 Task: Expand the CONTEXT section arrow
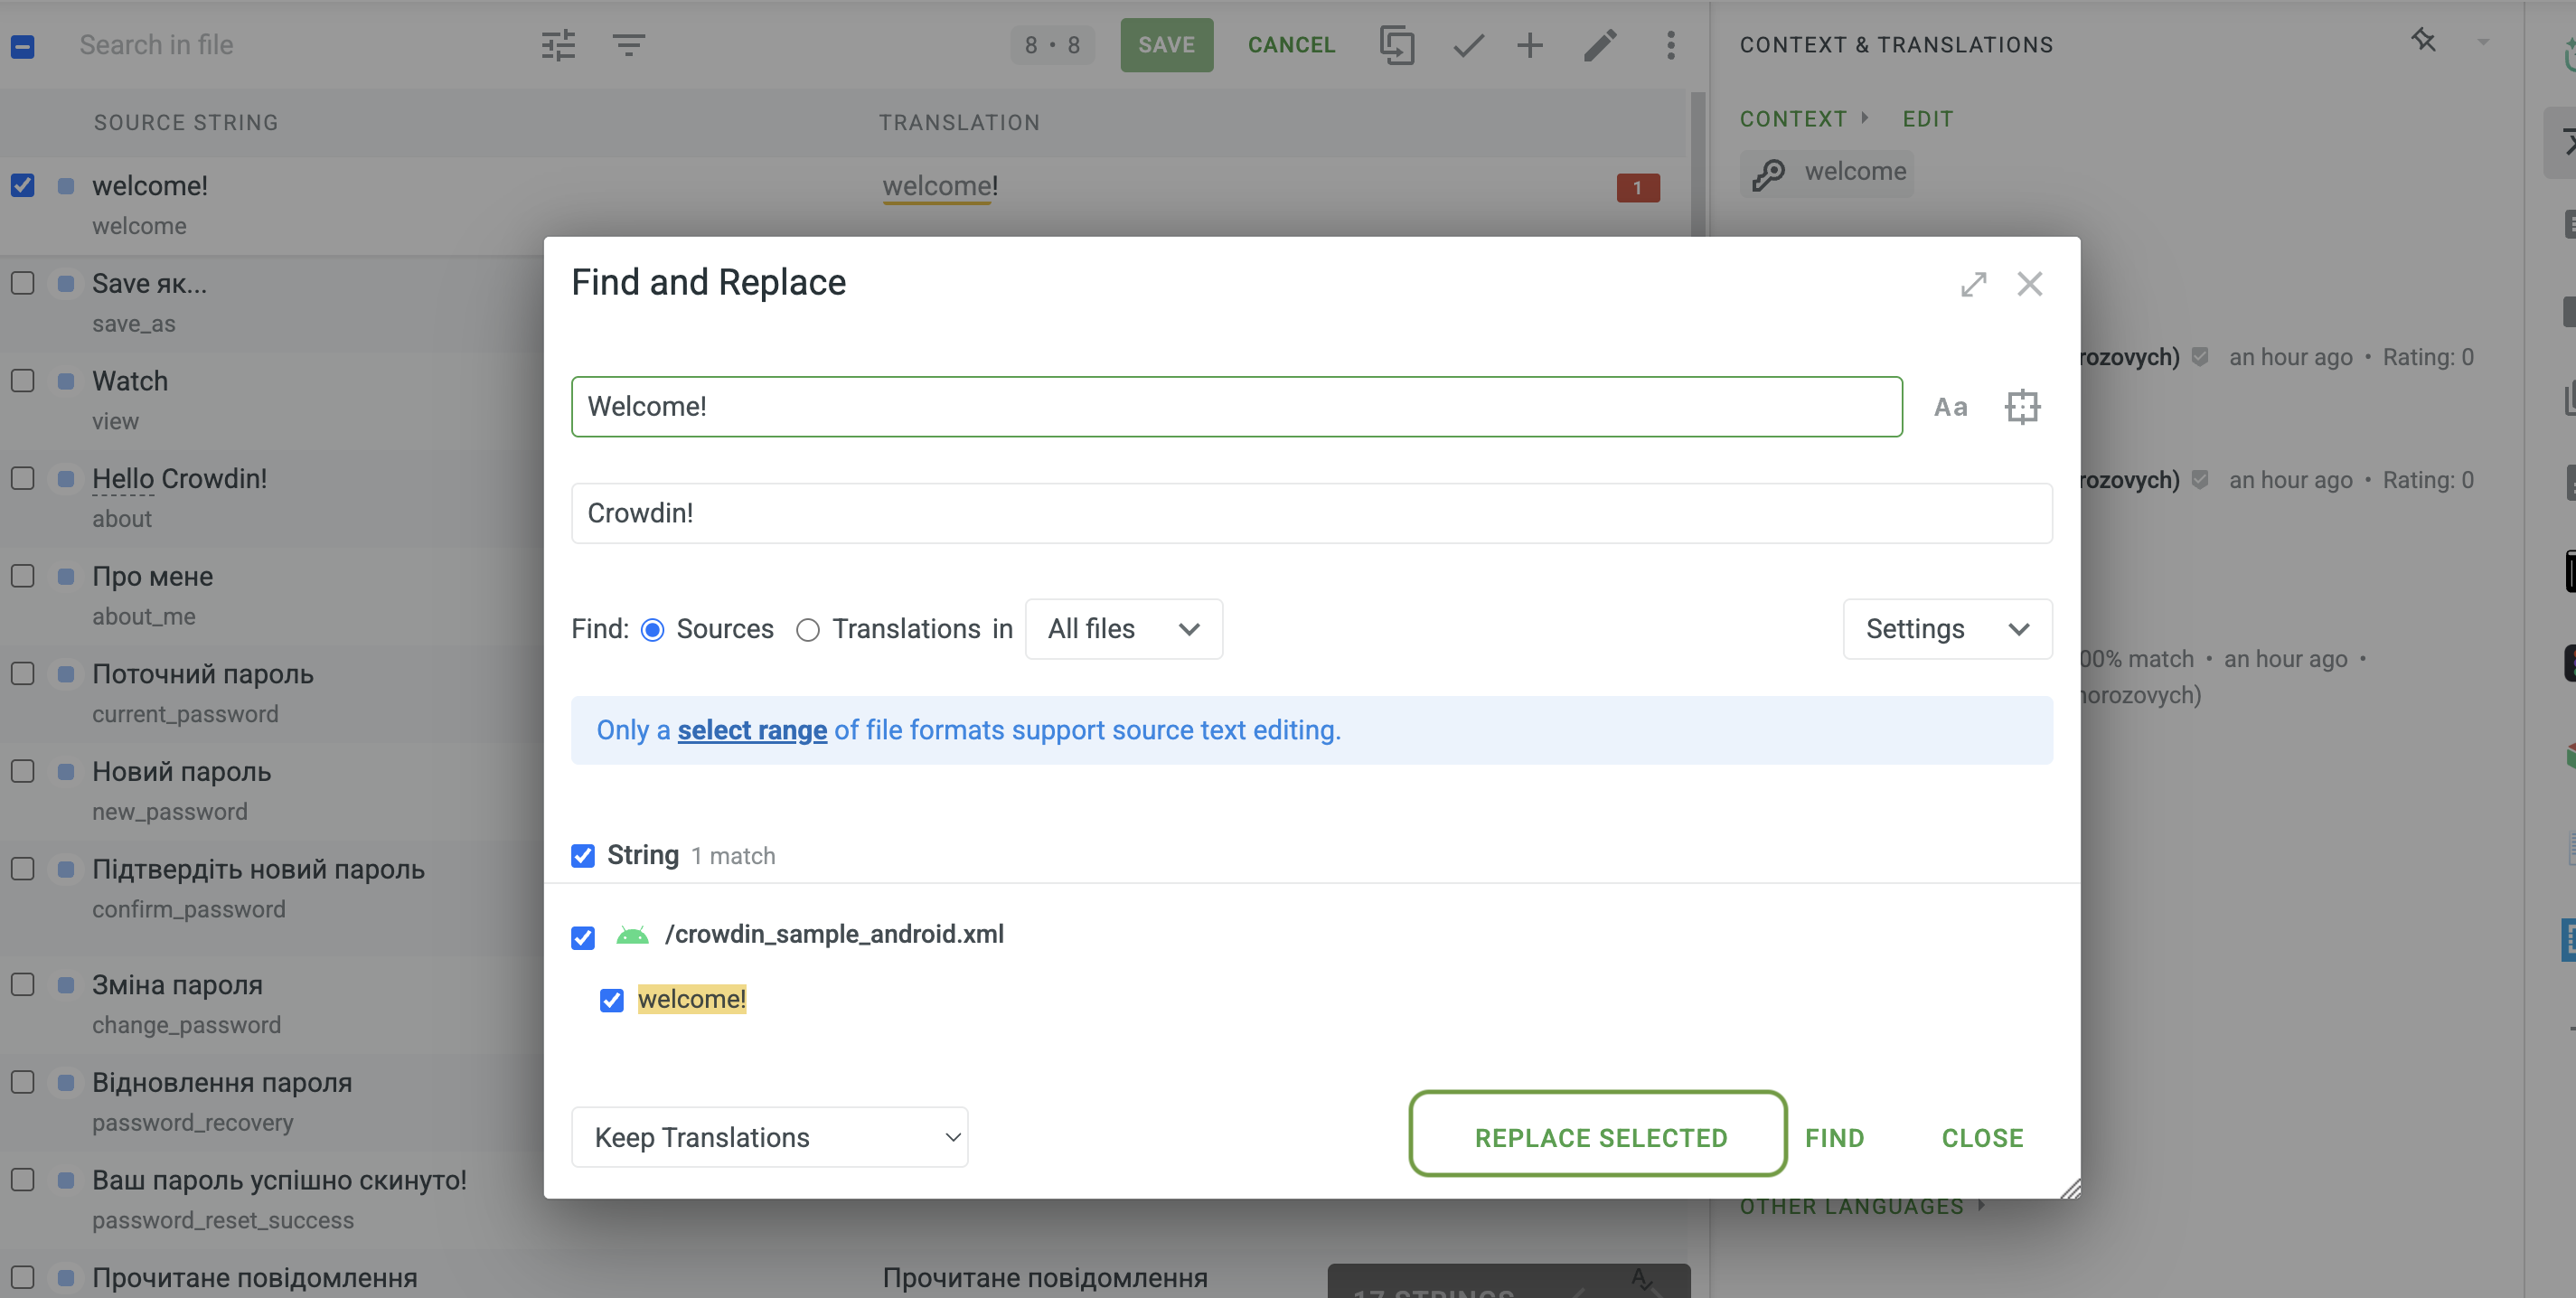click(1865, 118)
